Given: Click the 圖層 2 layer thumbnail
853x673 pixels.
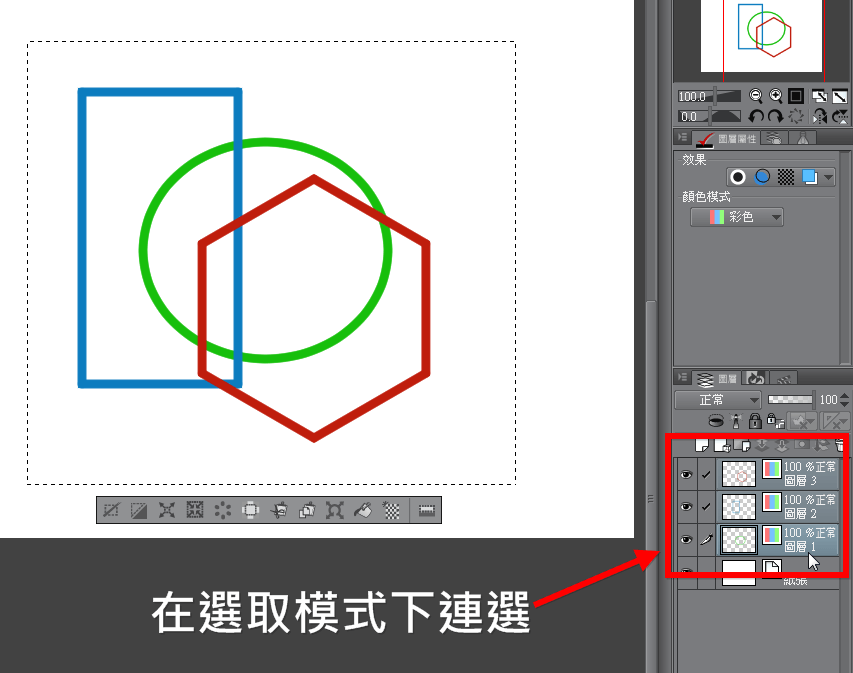Looking at the screenshot, I should tap(738, 506).
